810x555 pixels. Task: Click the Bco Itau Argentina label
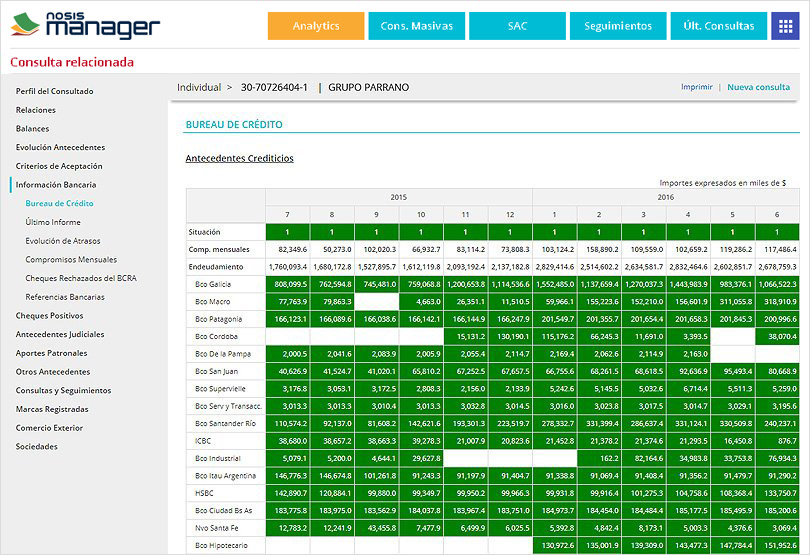tap(225, 476)
